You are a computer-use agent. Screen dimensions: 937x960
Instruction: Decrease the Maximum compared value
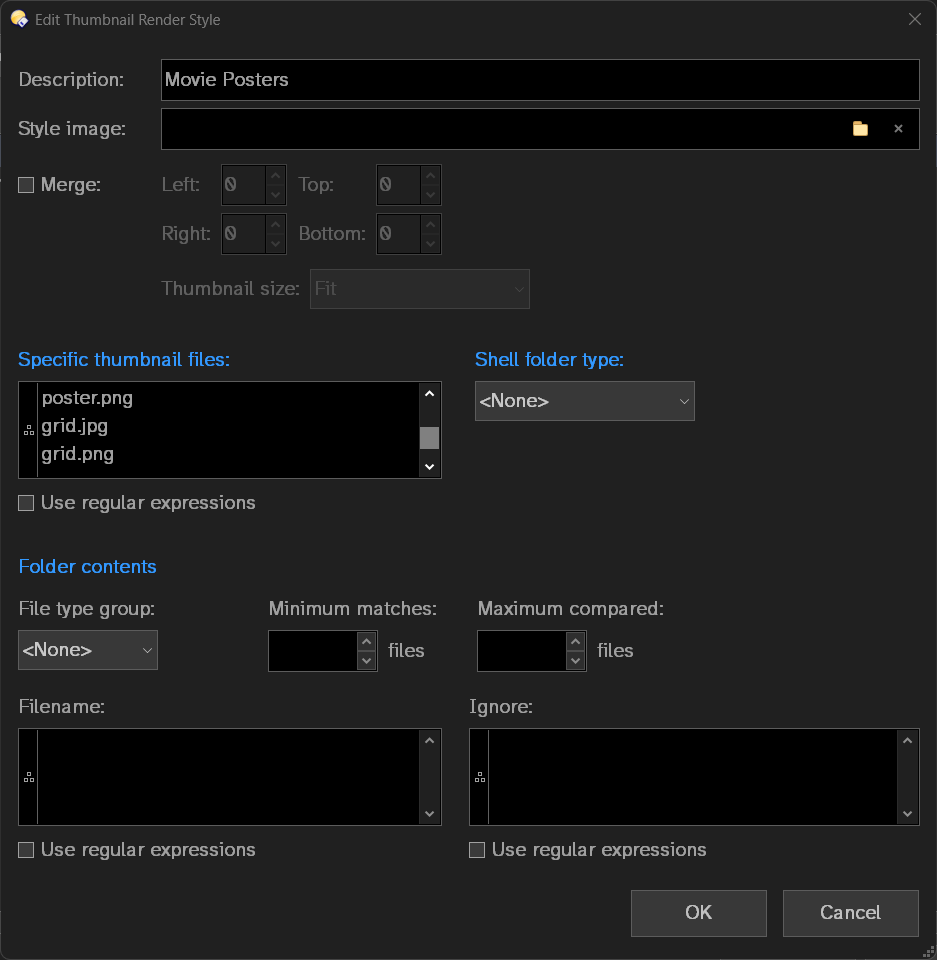tap(576, 660)
